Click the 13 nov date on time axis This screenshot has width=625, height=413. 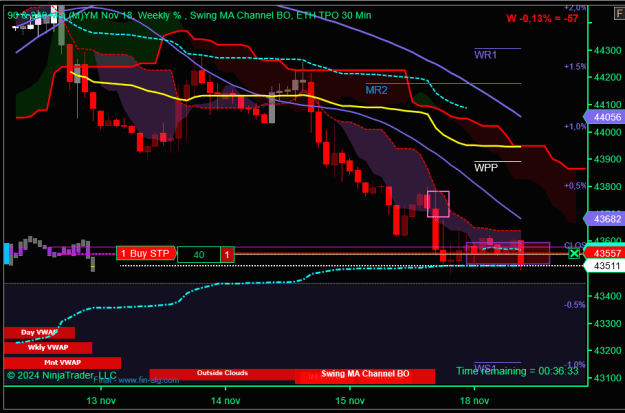tap(101, 400)
